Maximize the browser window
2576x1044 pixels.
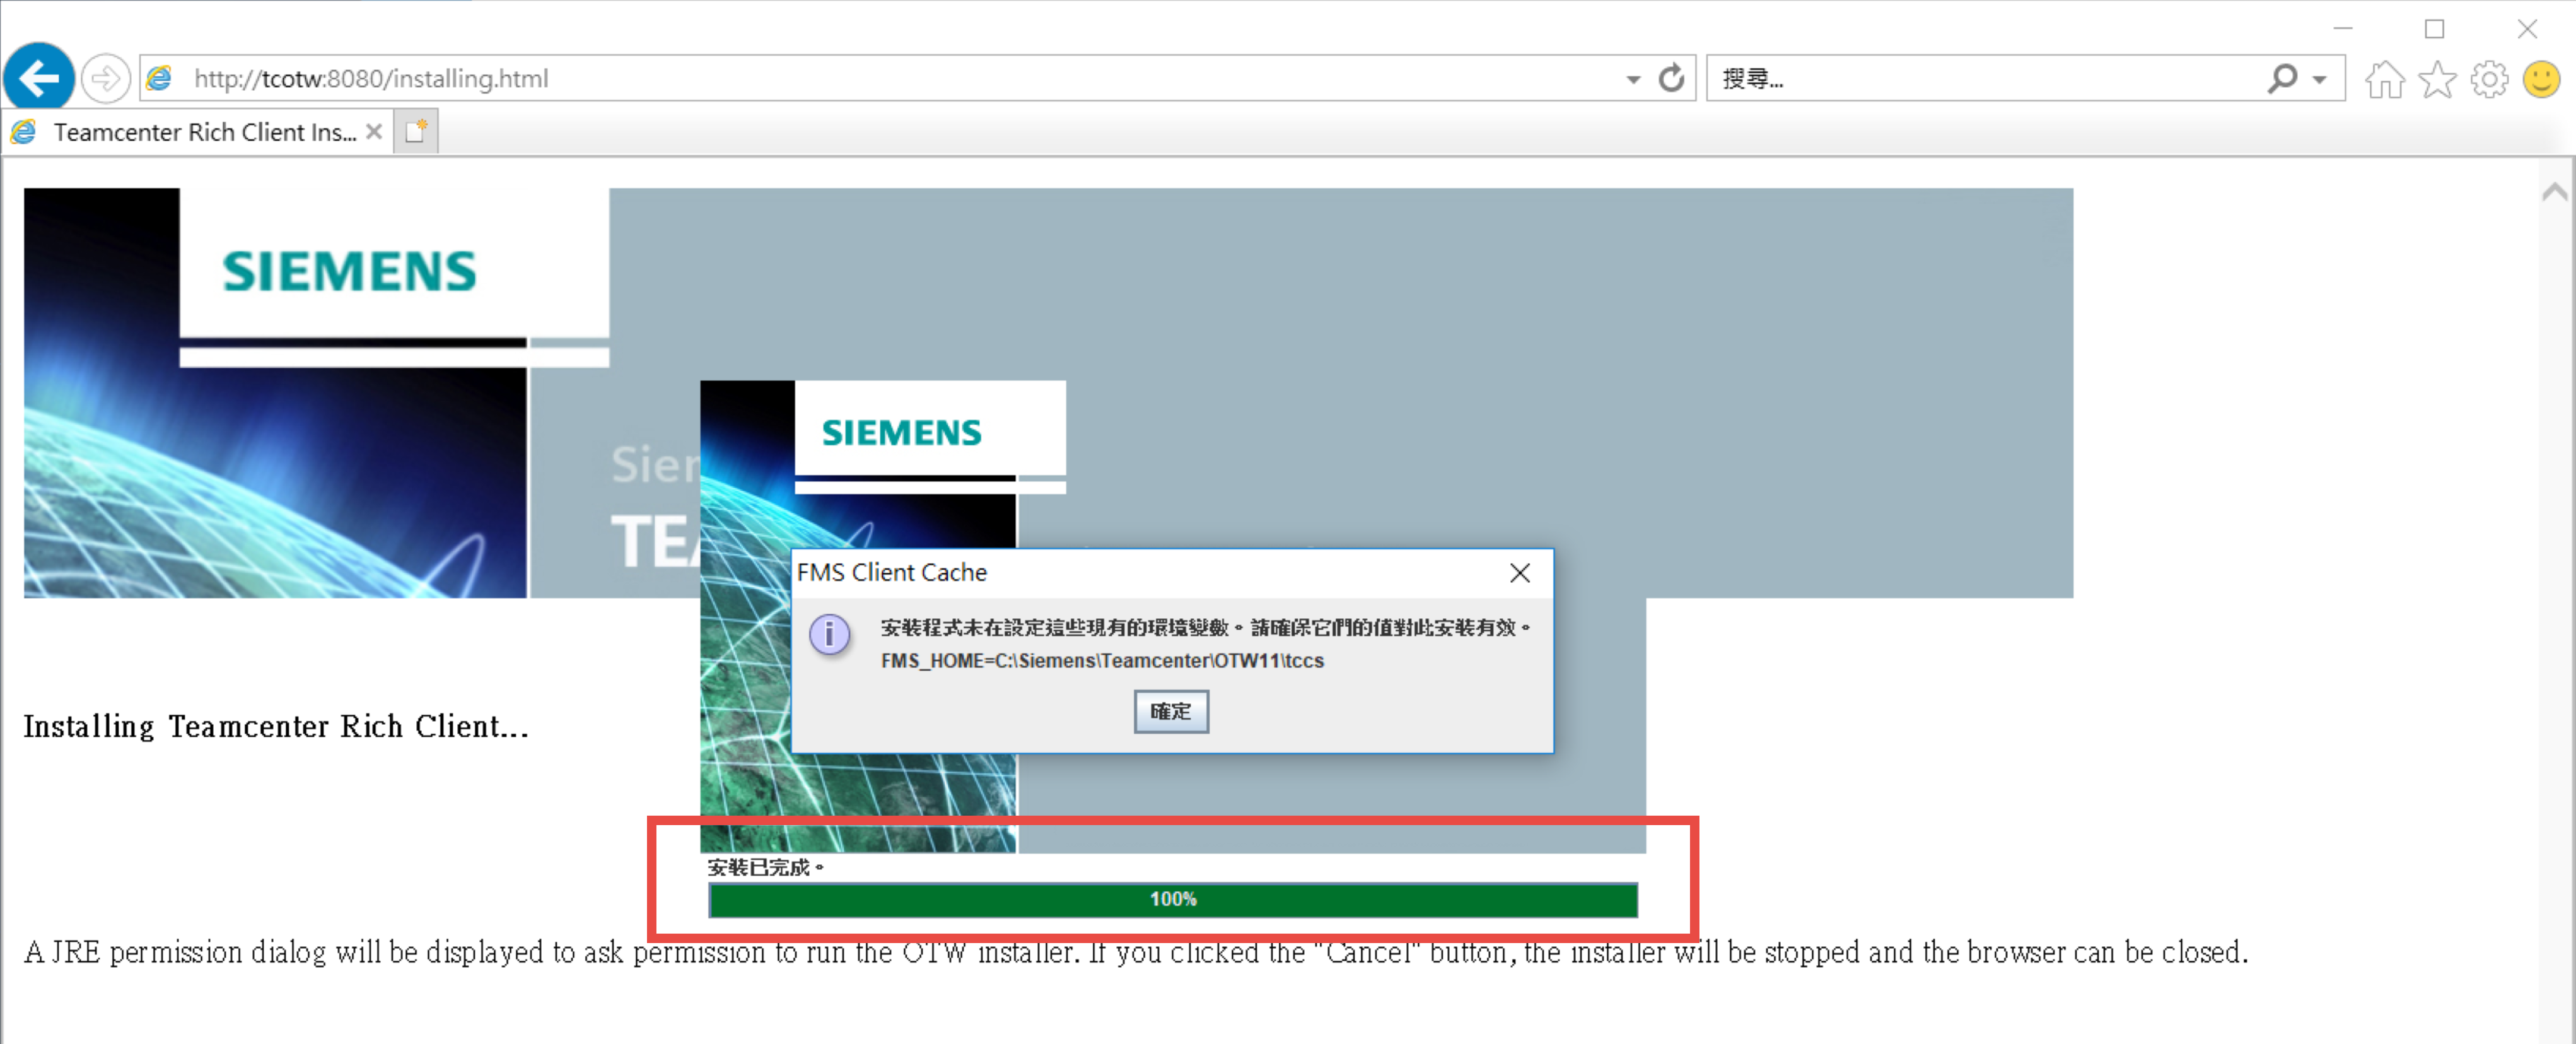[x=2435, y=29]
